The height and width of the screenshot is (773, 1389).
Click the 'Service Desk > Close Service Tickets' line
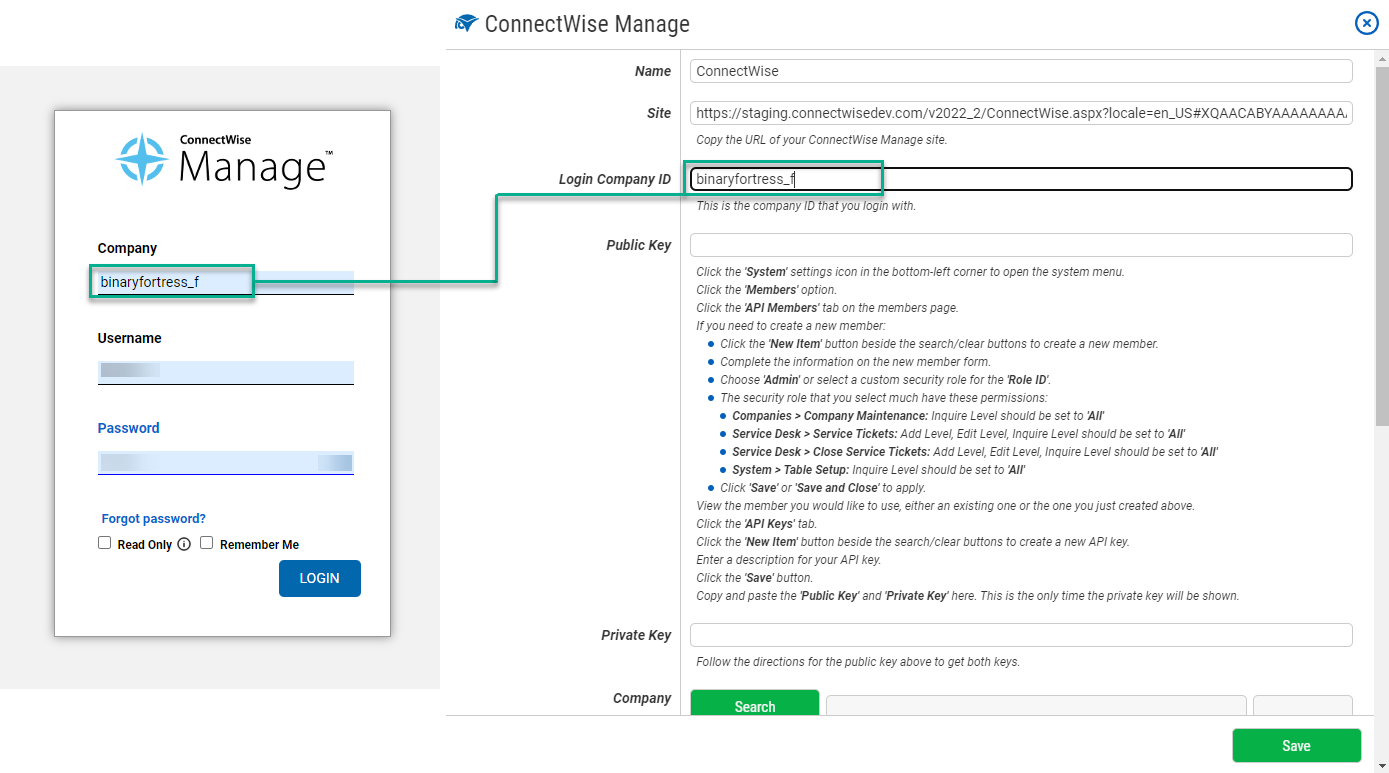975,452
